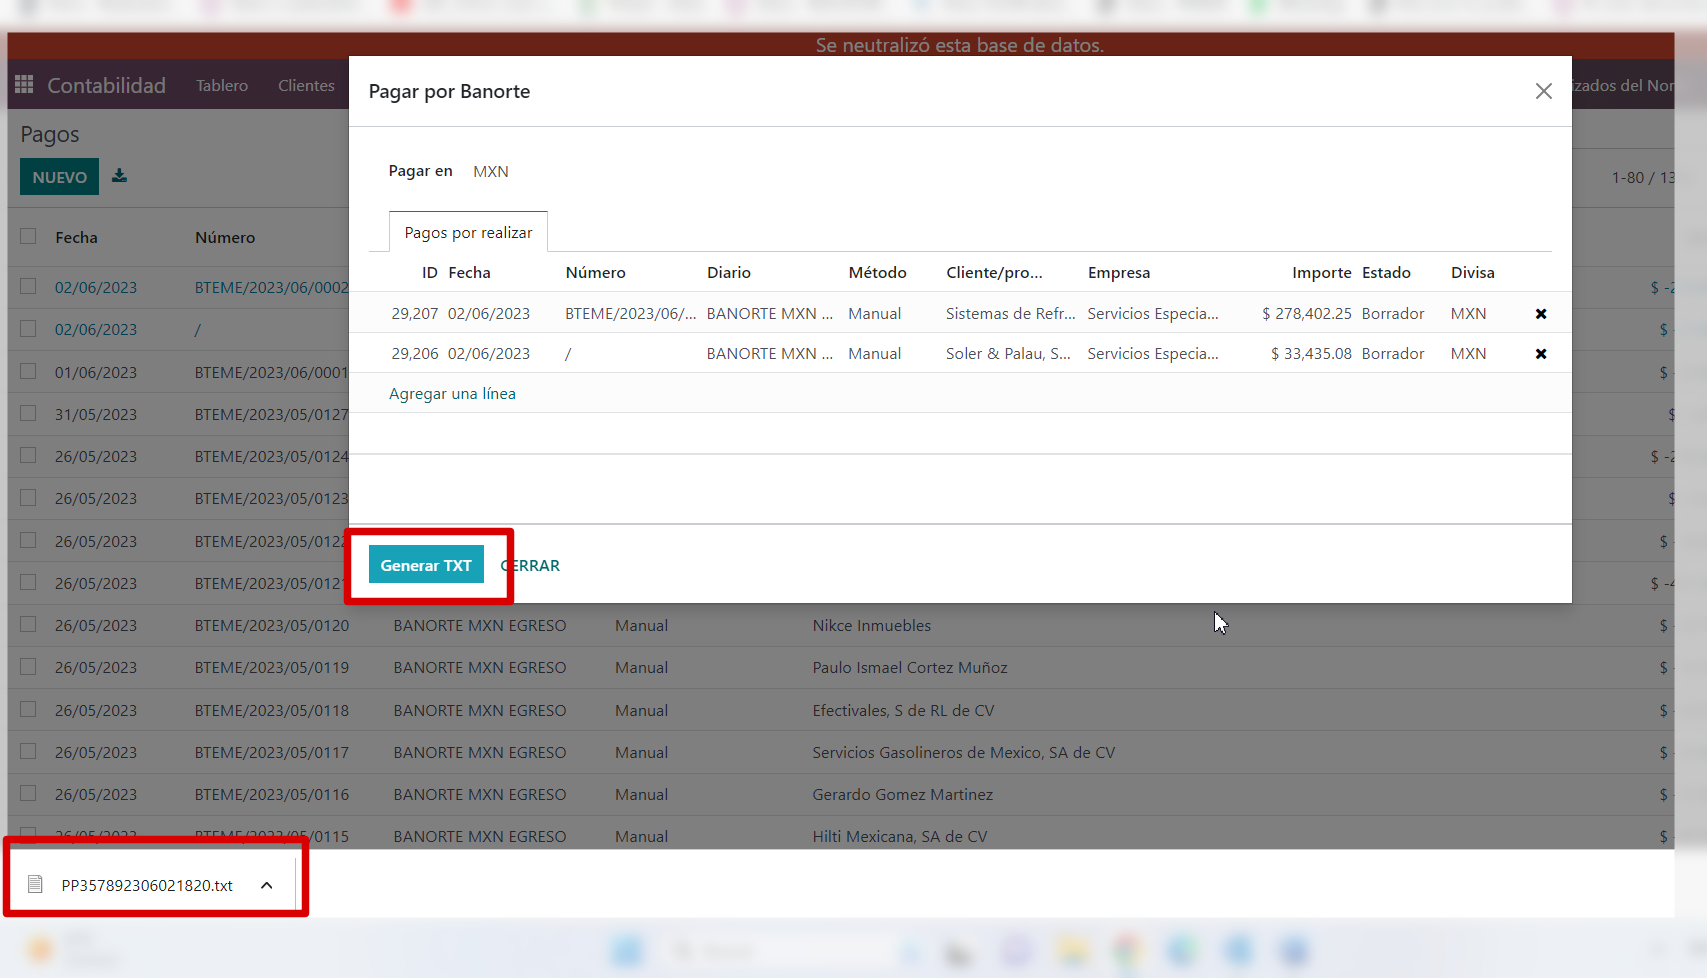Image resolution: width=1707 pixels, height=978 pixels.
Task: Click the Generar TXT button
Action: (x=426, y=565)
